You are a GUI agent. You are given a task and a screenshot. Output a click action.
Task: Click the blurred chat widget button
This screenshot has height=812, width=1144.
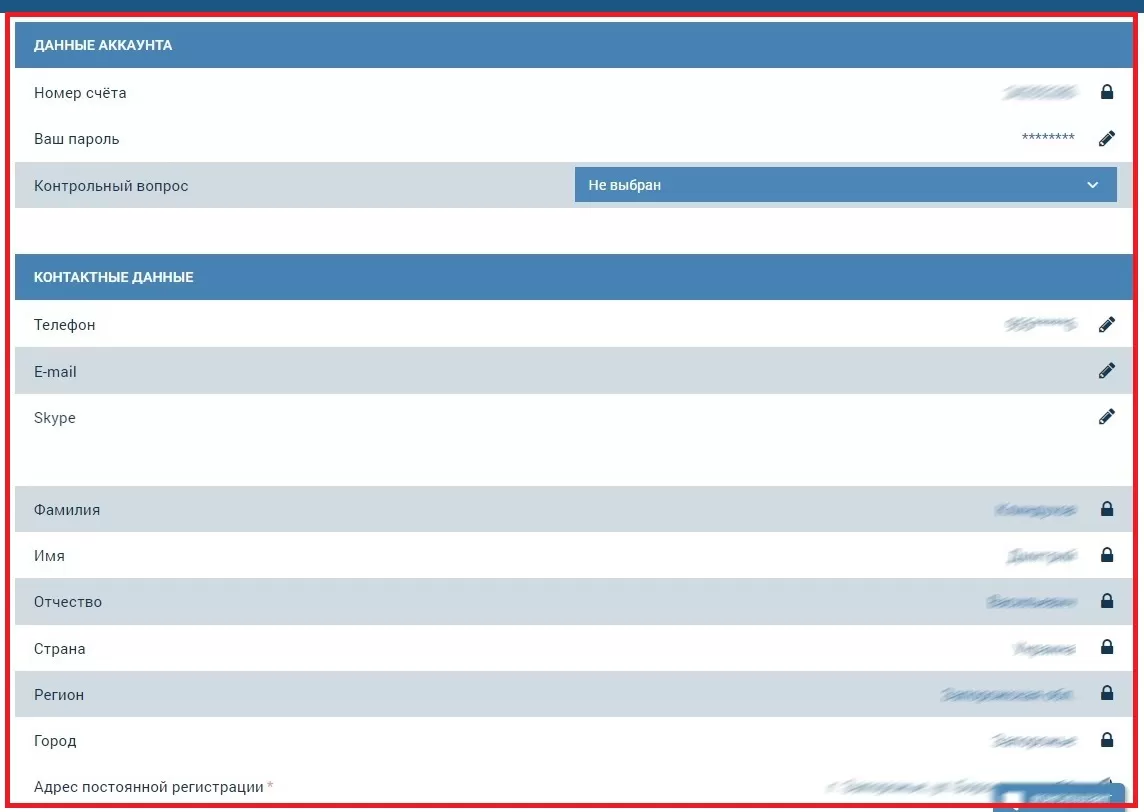coord(1060,797)
